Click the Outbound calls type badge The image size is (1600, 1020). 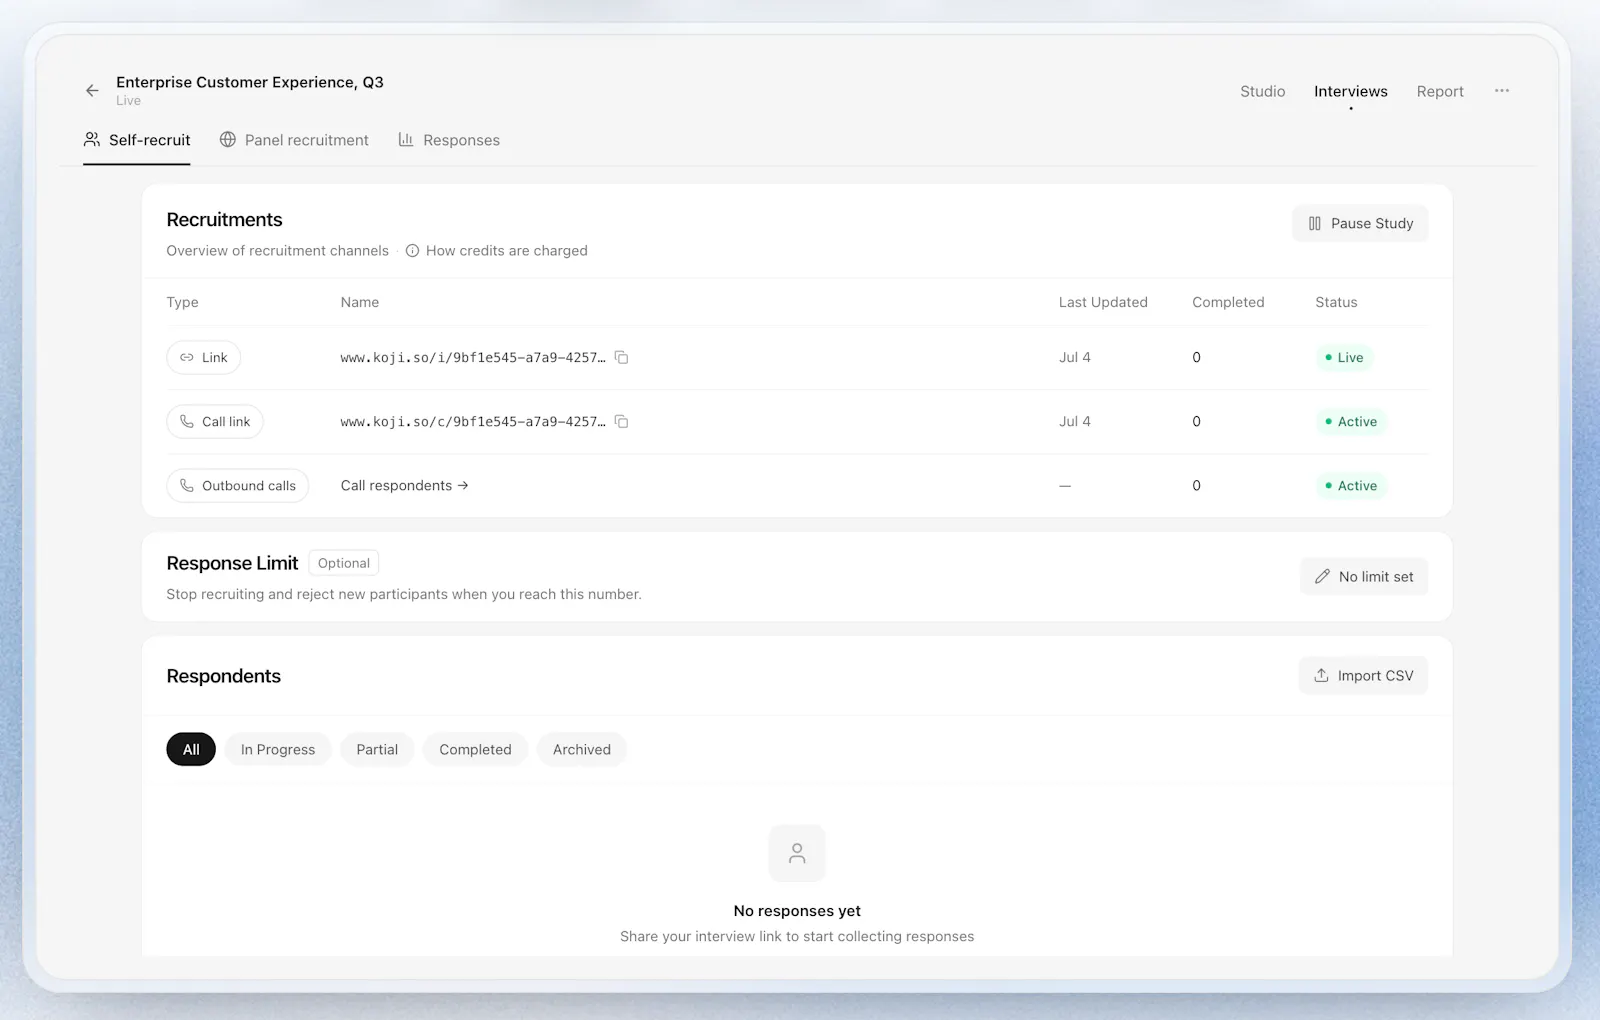(x=237, y=485)
